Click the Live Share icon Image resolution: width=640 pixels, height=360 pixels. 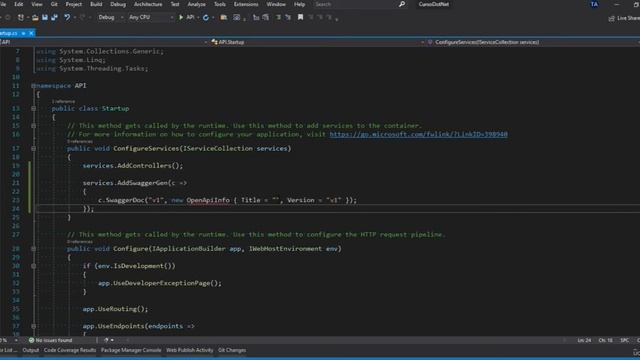click(x=611, y=18)
